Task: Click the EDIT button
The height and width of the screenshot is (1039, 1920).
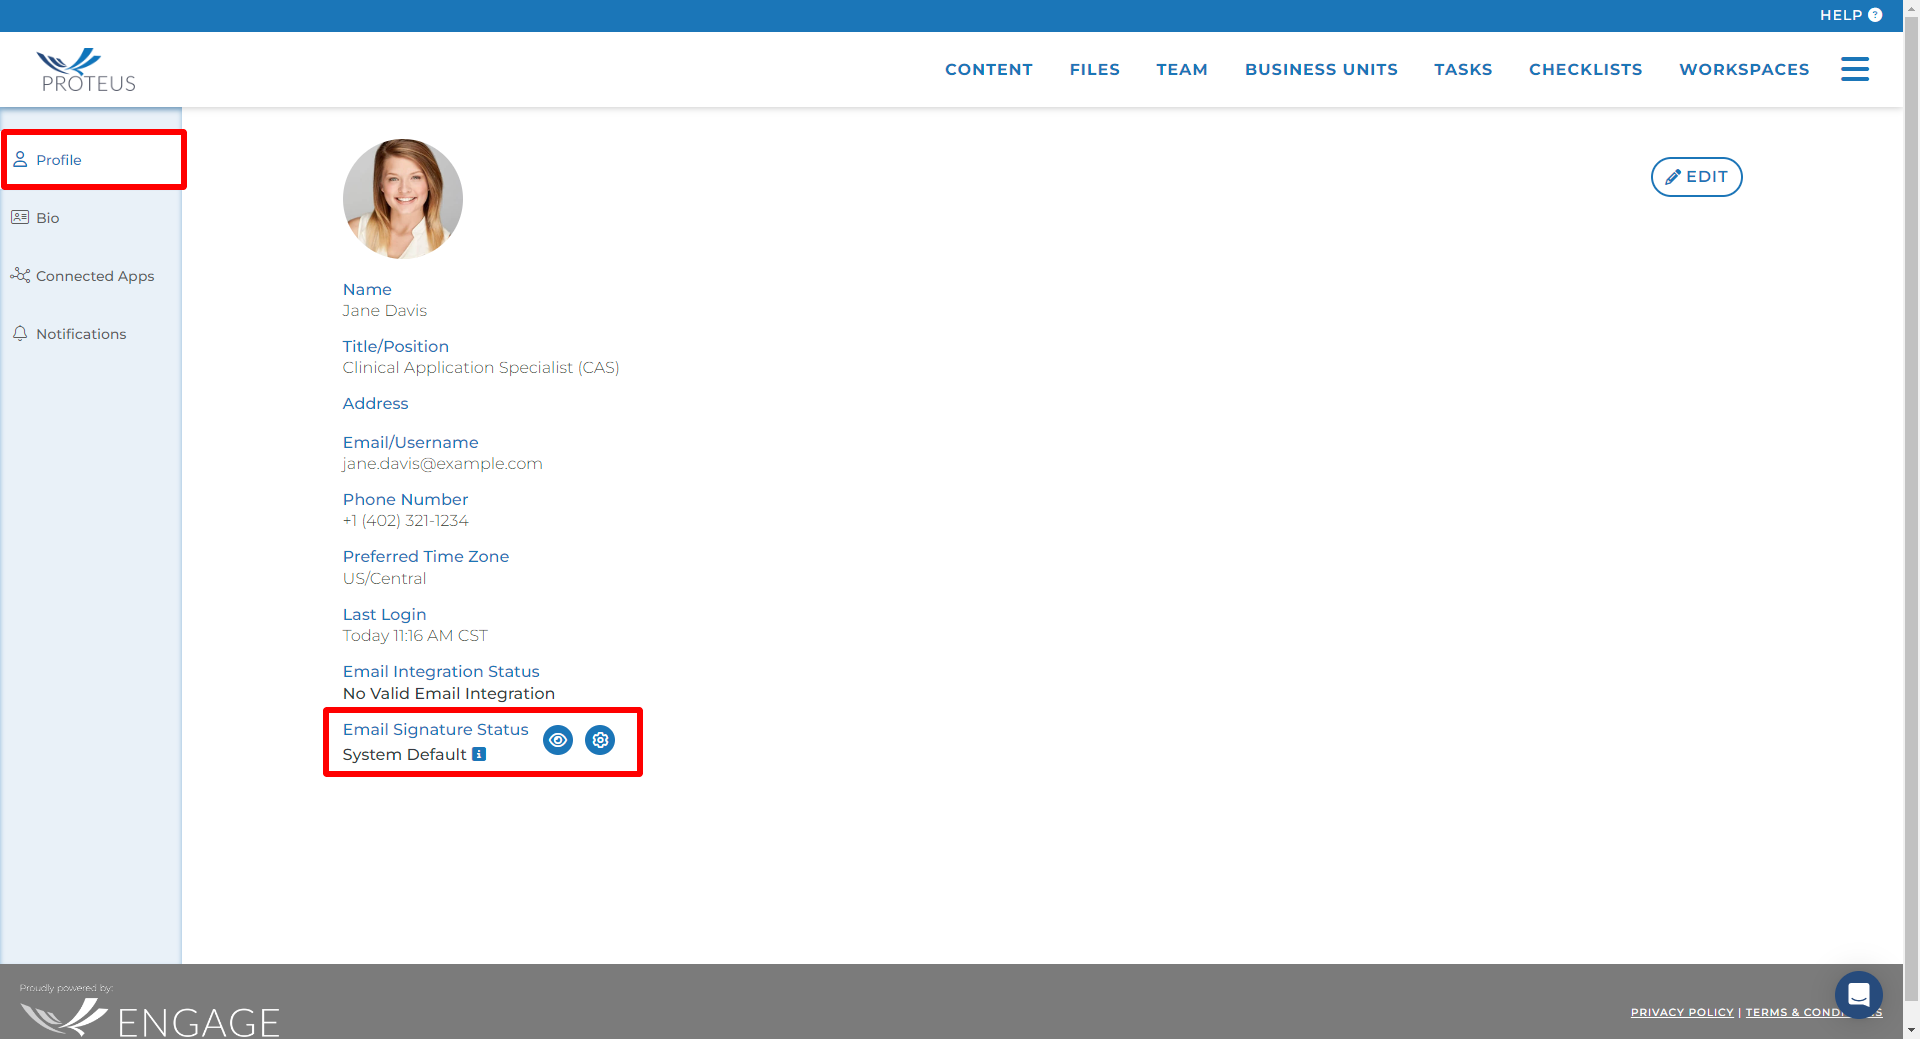Action: (1696, 177)
